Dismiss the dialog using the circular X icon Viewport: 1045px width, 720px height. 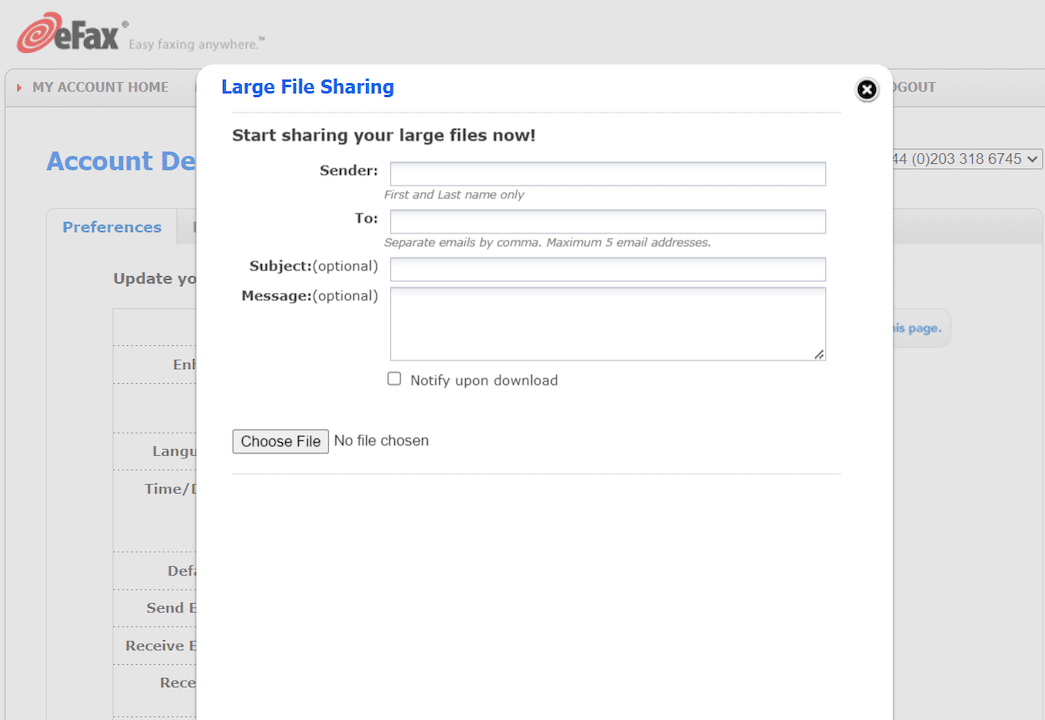coord(866,90)
